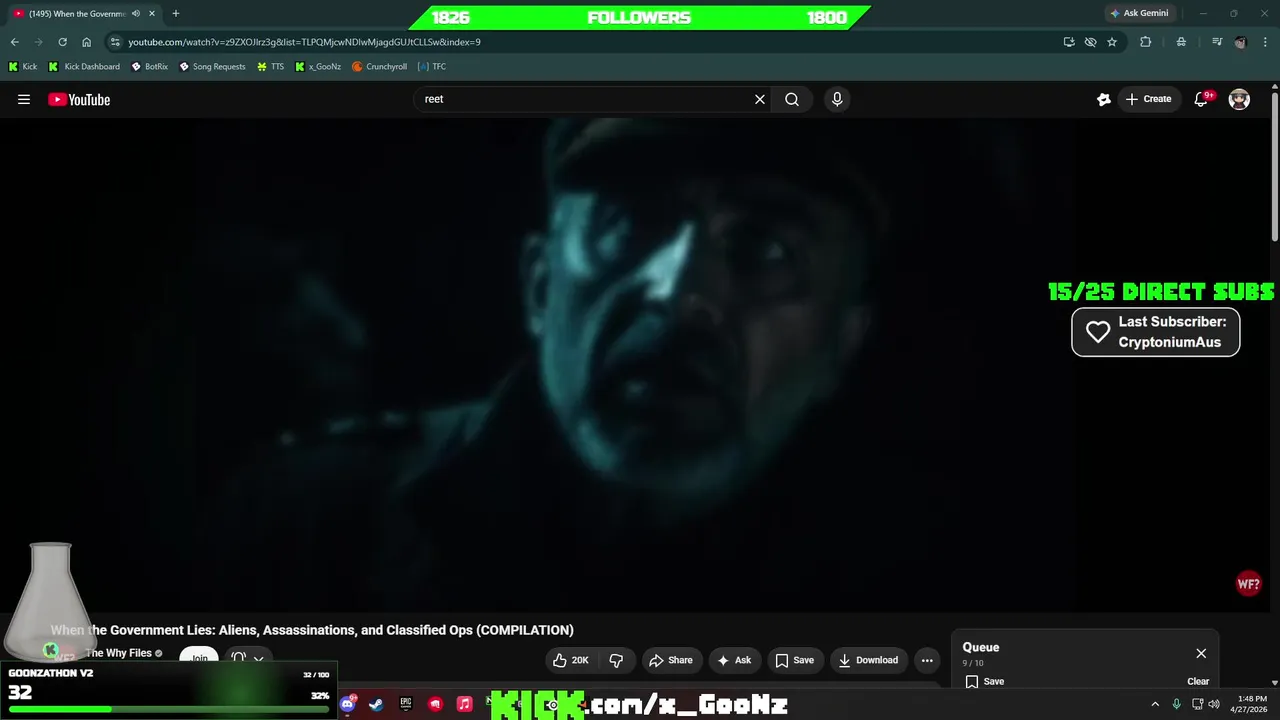The image size is (1280, 720).
Task: Open the media controls music-note icon
Action: [x=1217, y=42]
